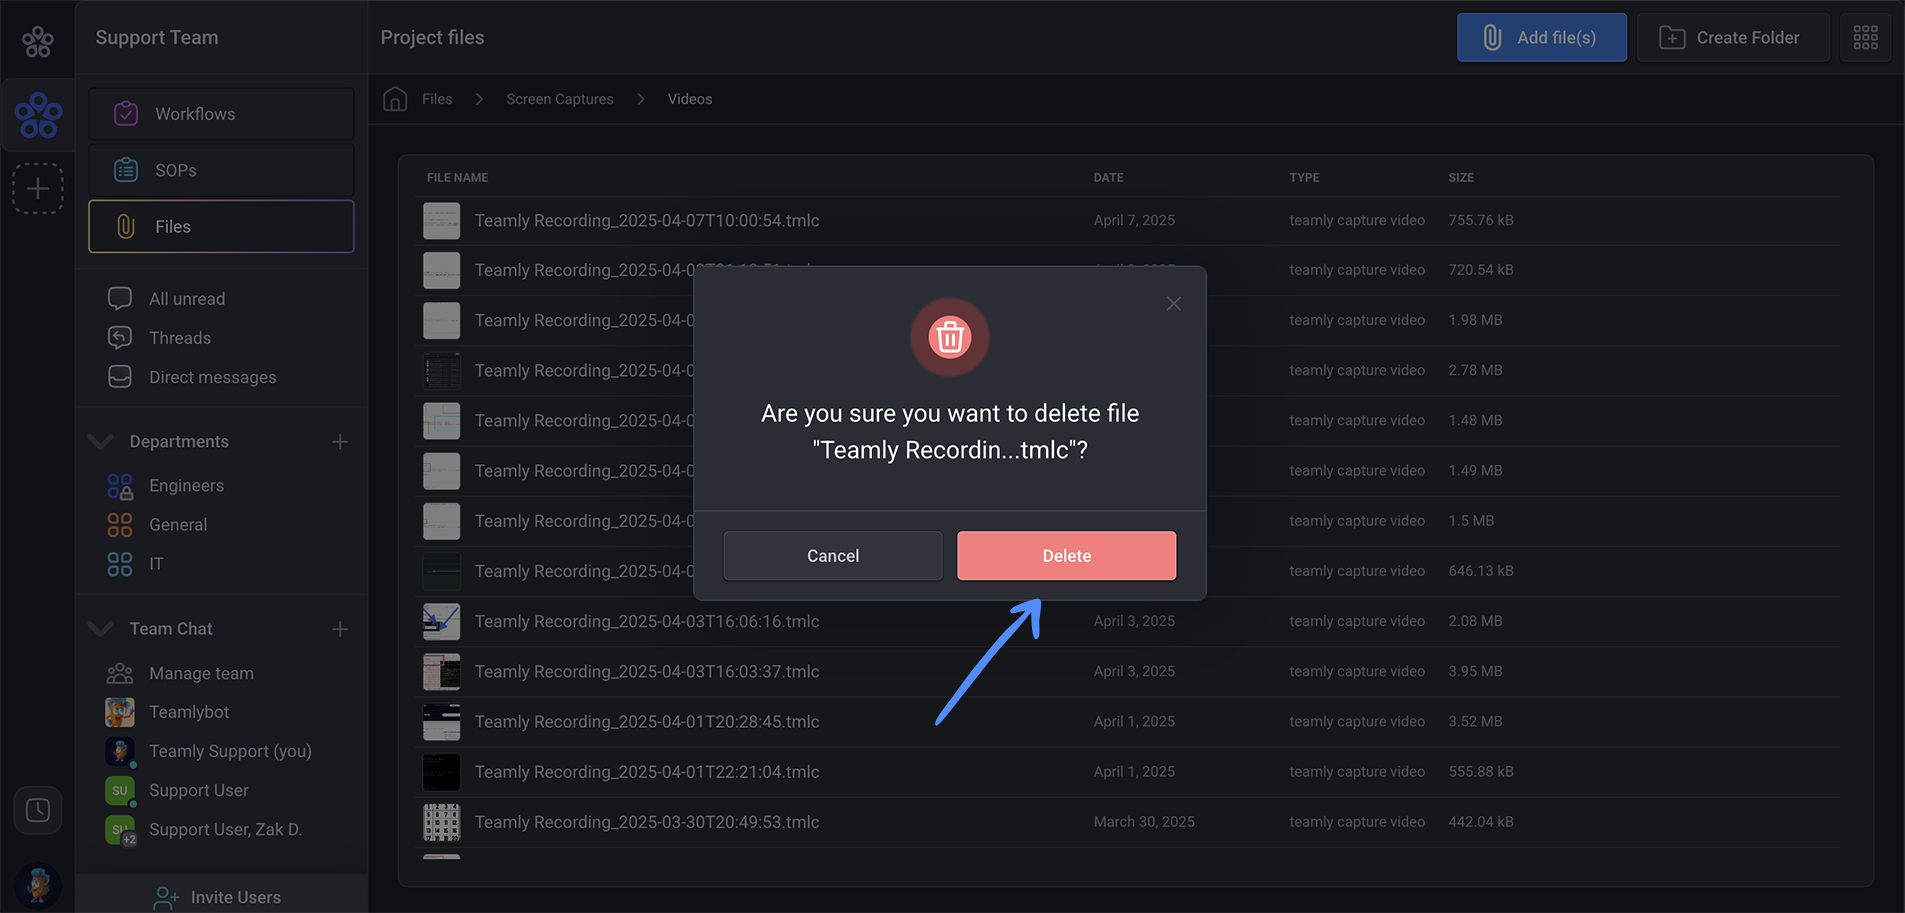The height and width of the screenshot is (913, 1905).
Task: Click the Engineers locked department icon
Action: (120, 486)
